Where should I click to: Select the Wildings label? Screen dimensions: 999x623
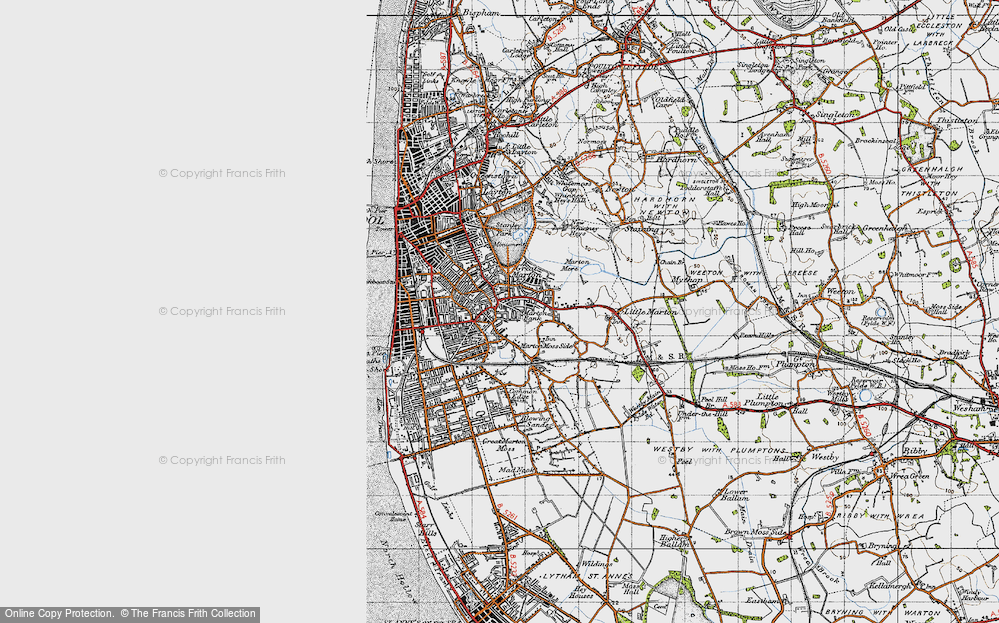click(596, 564)
